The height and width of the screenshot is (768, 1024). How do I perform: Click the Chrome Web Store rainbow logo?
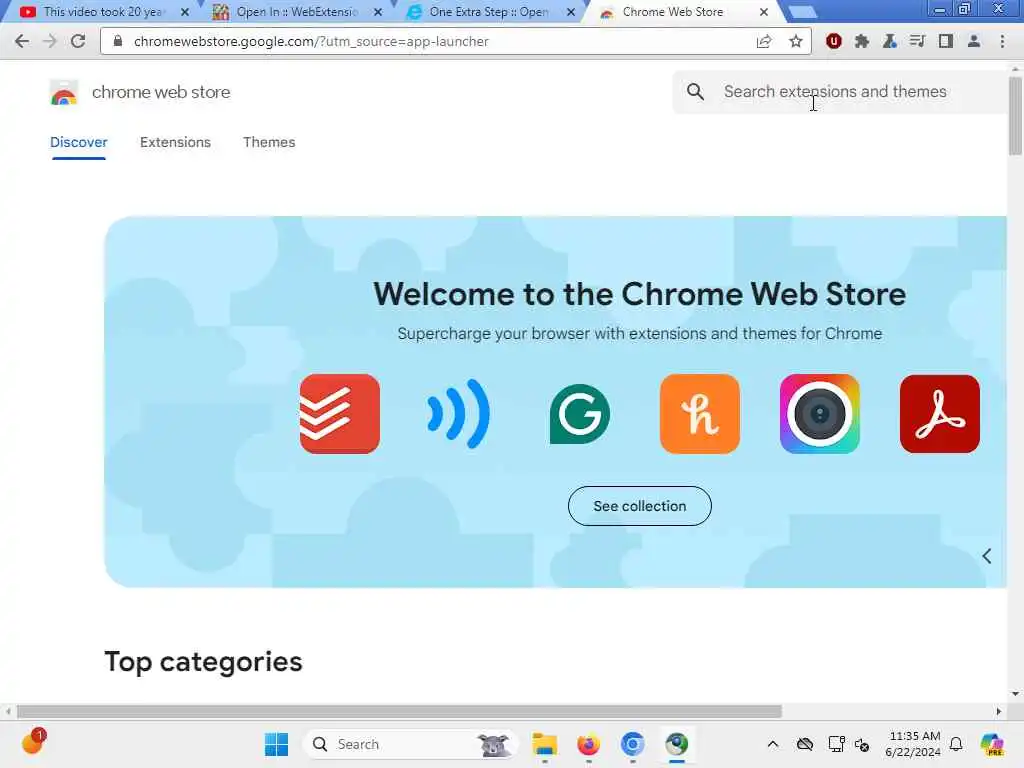pos(64,92)
